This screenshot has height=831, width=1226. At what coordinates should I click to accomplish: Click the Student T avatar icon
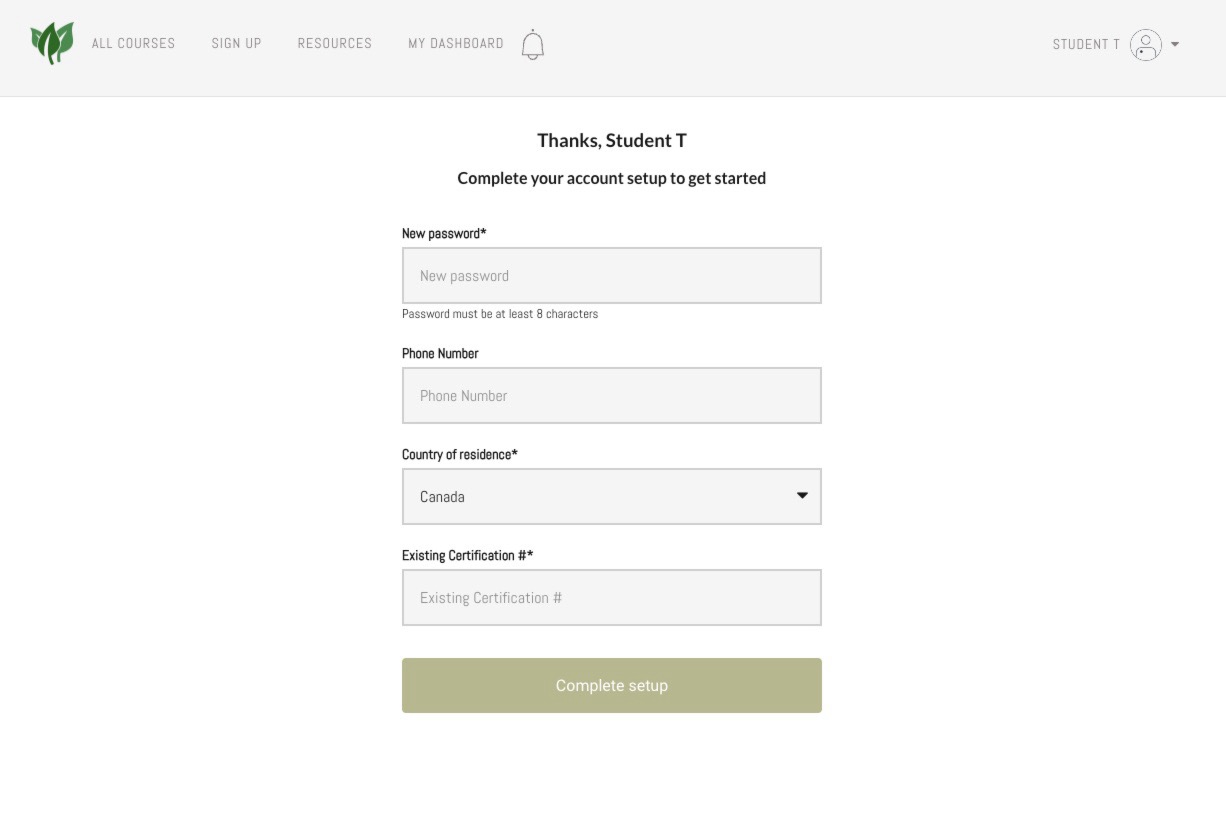pyautogui.click(x=1146, y=44)
